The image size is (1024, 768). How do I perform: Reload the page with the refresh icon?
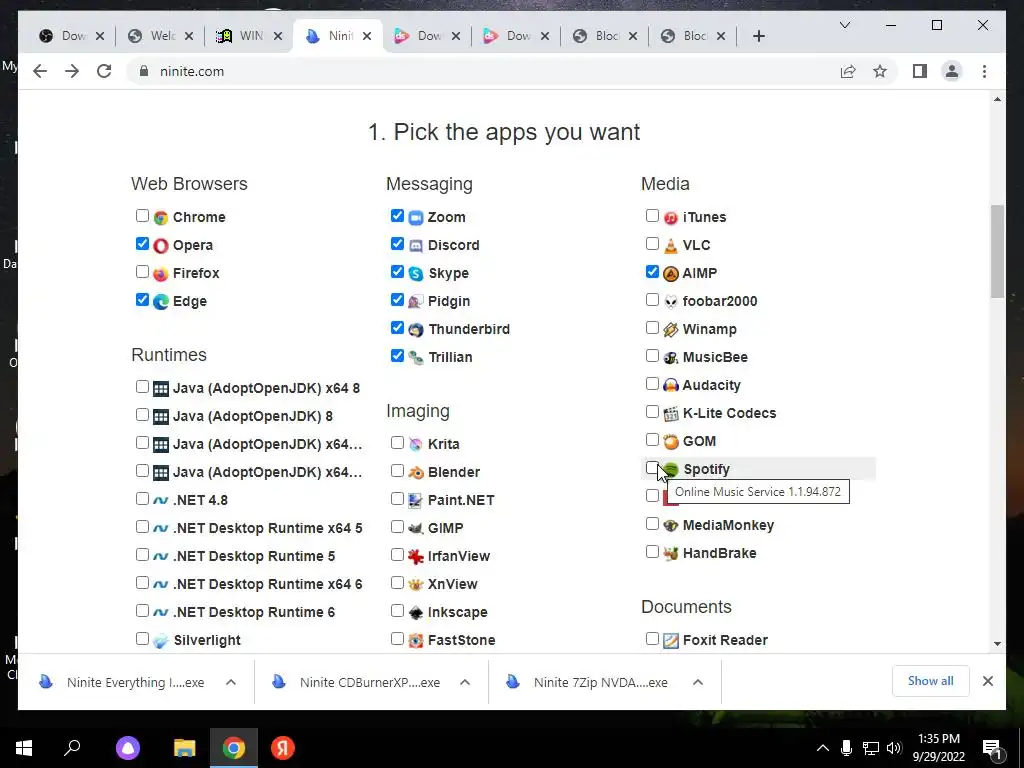pos(104,71)
